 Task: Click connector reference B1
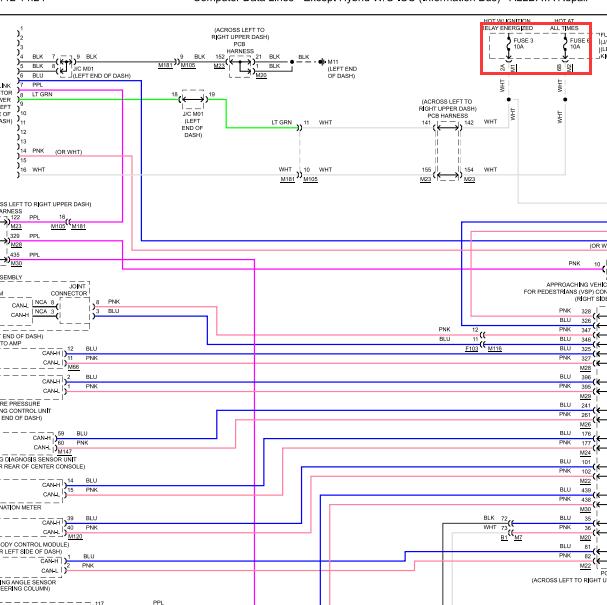click(x=504, y=537)
